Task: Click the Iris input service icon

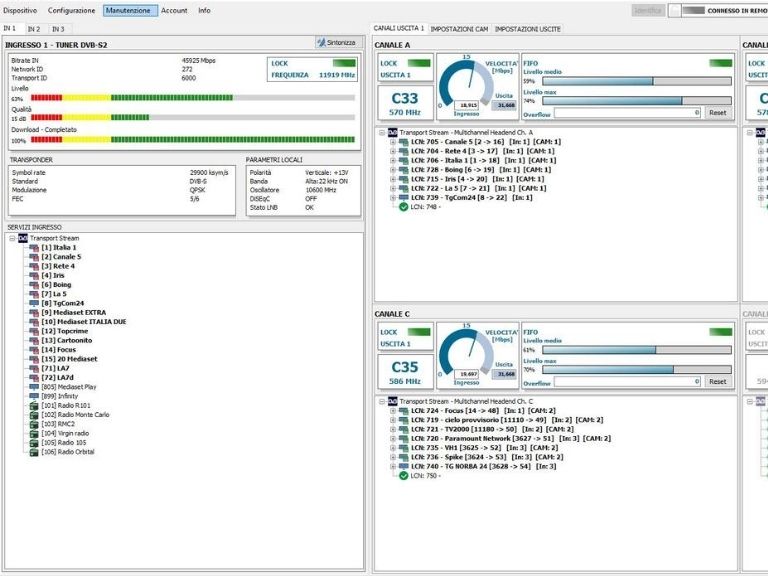Action: click(x=34, y=276)
